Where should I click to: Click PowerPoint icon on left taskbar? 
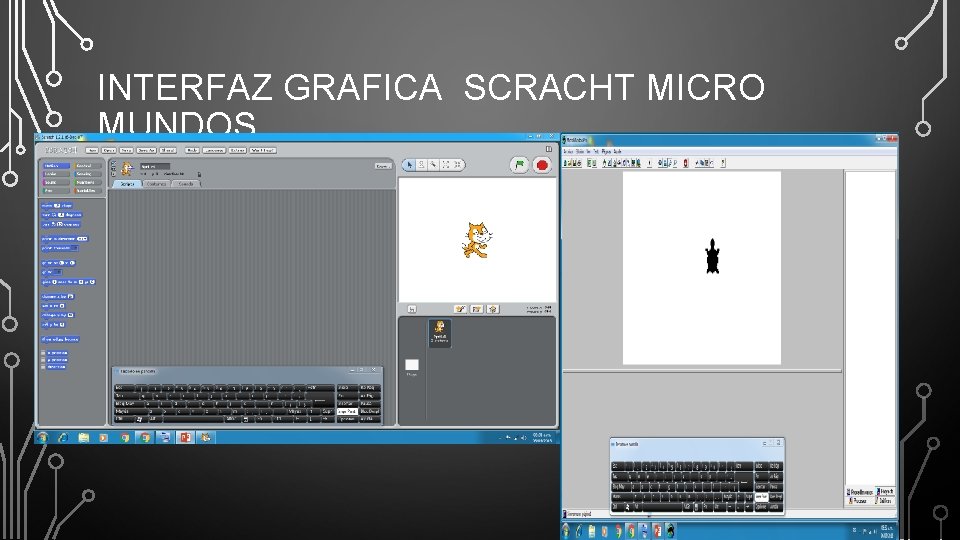point(185,437)
